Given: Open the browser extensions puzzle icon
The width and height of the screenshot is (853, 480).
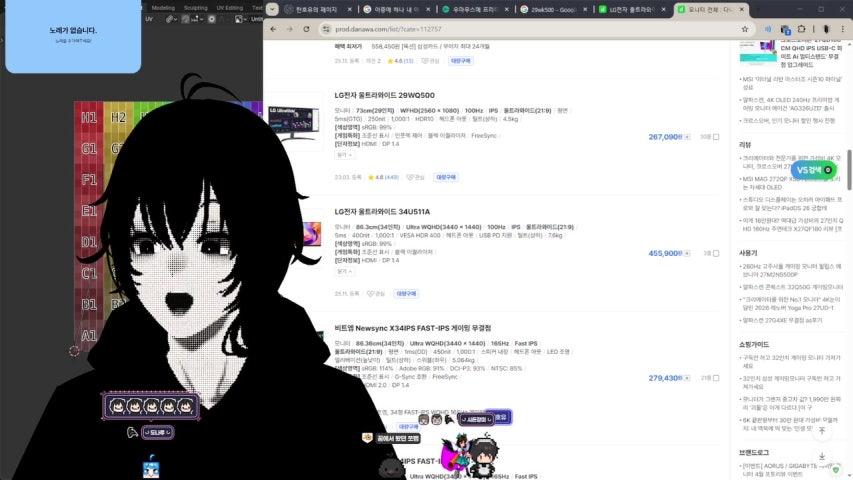Looking at the screenshot, I should 802,30.
